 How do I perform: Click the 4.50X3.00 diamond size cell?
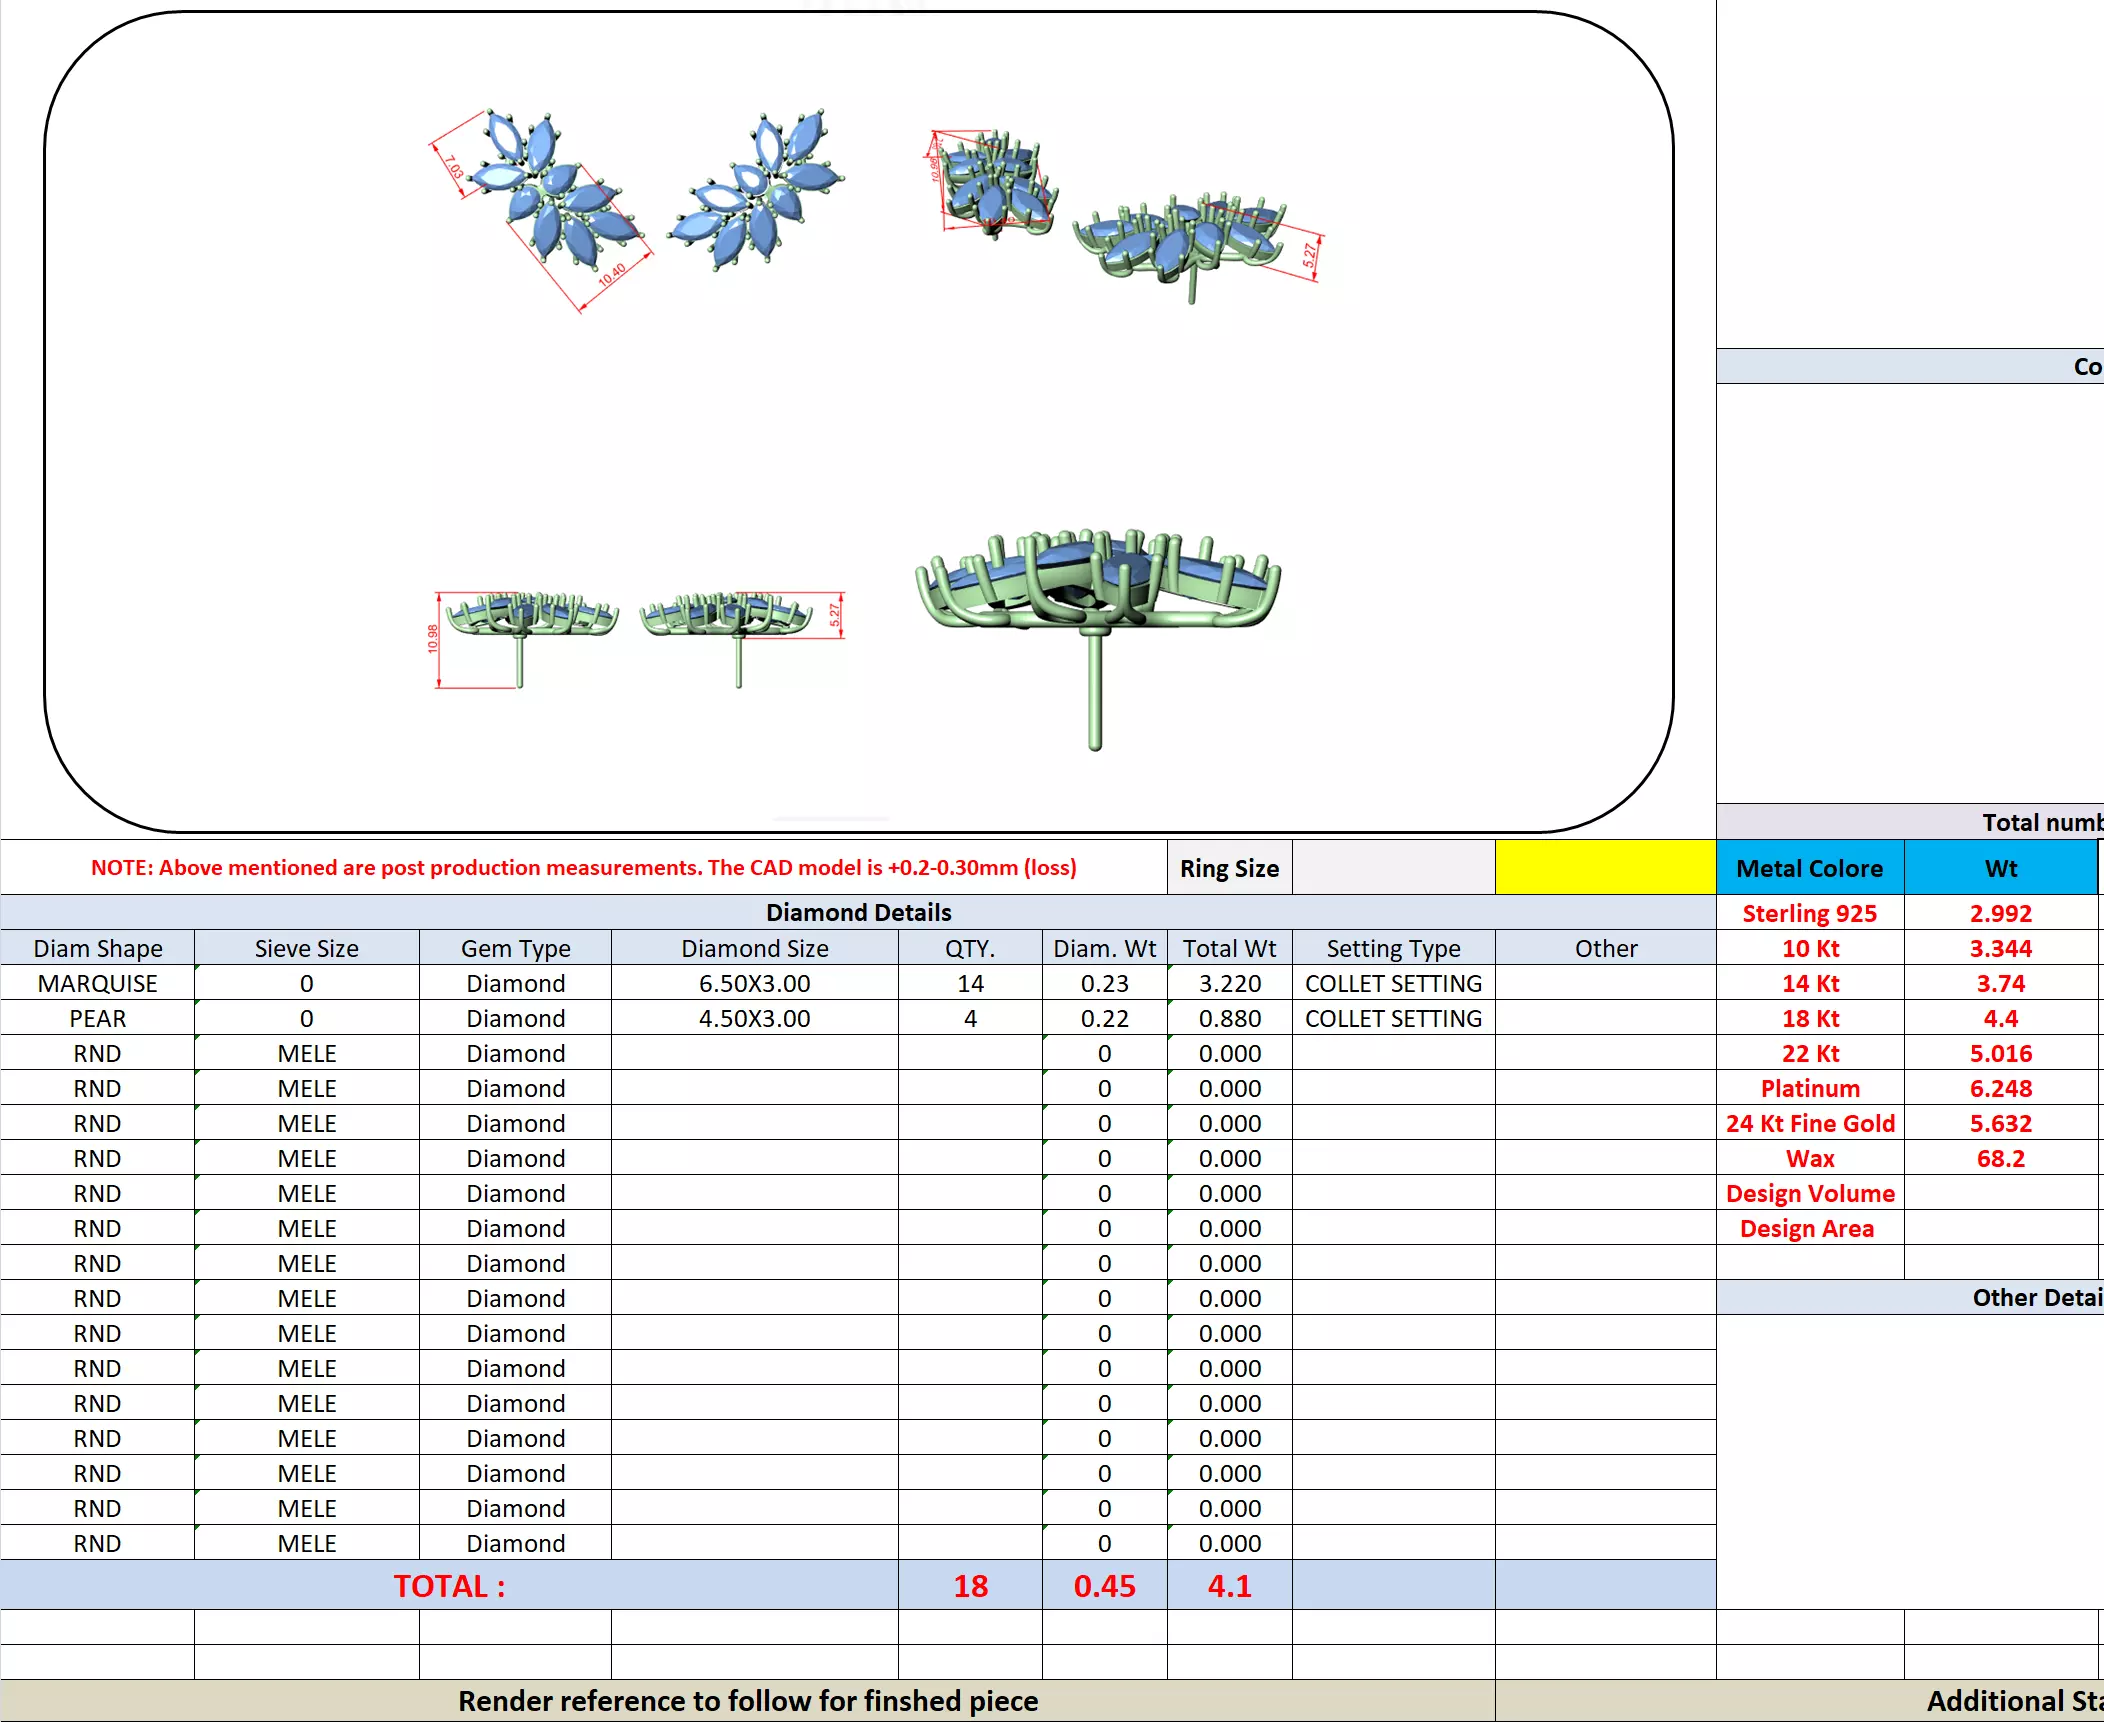click(754, 1018)
